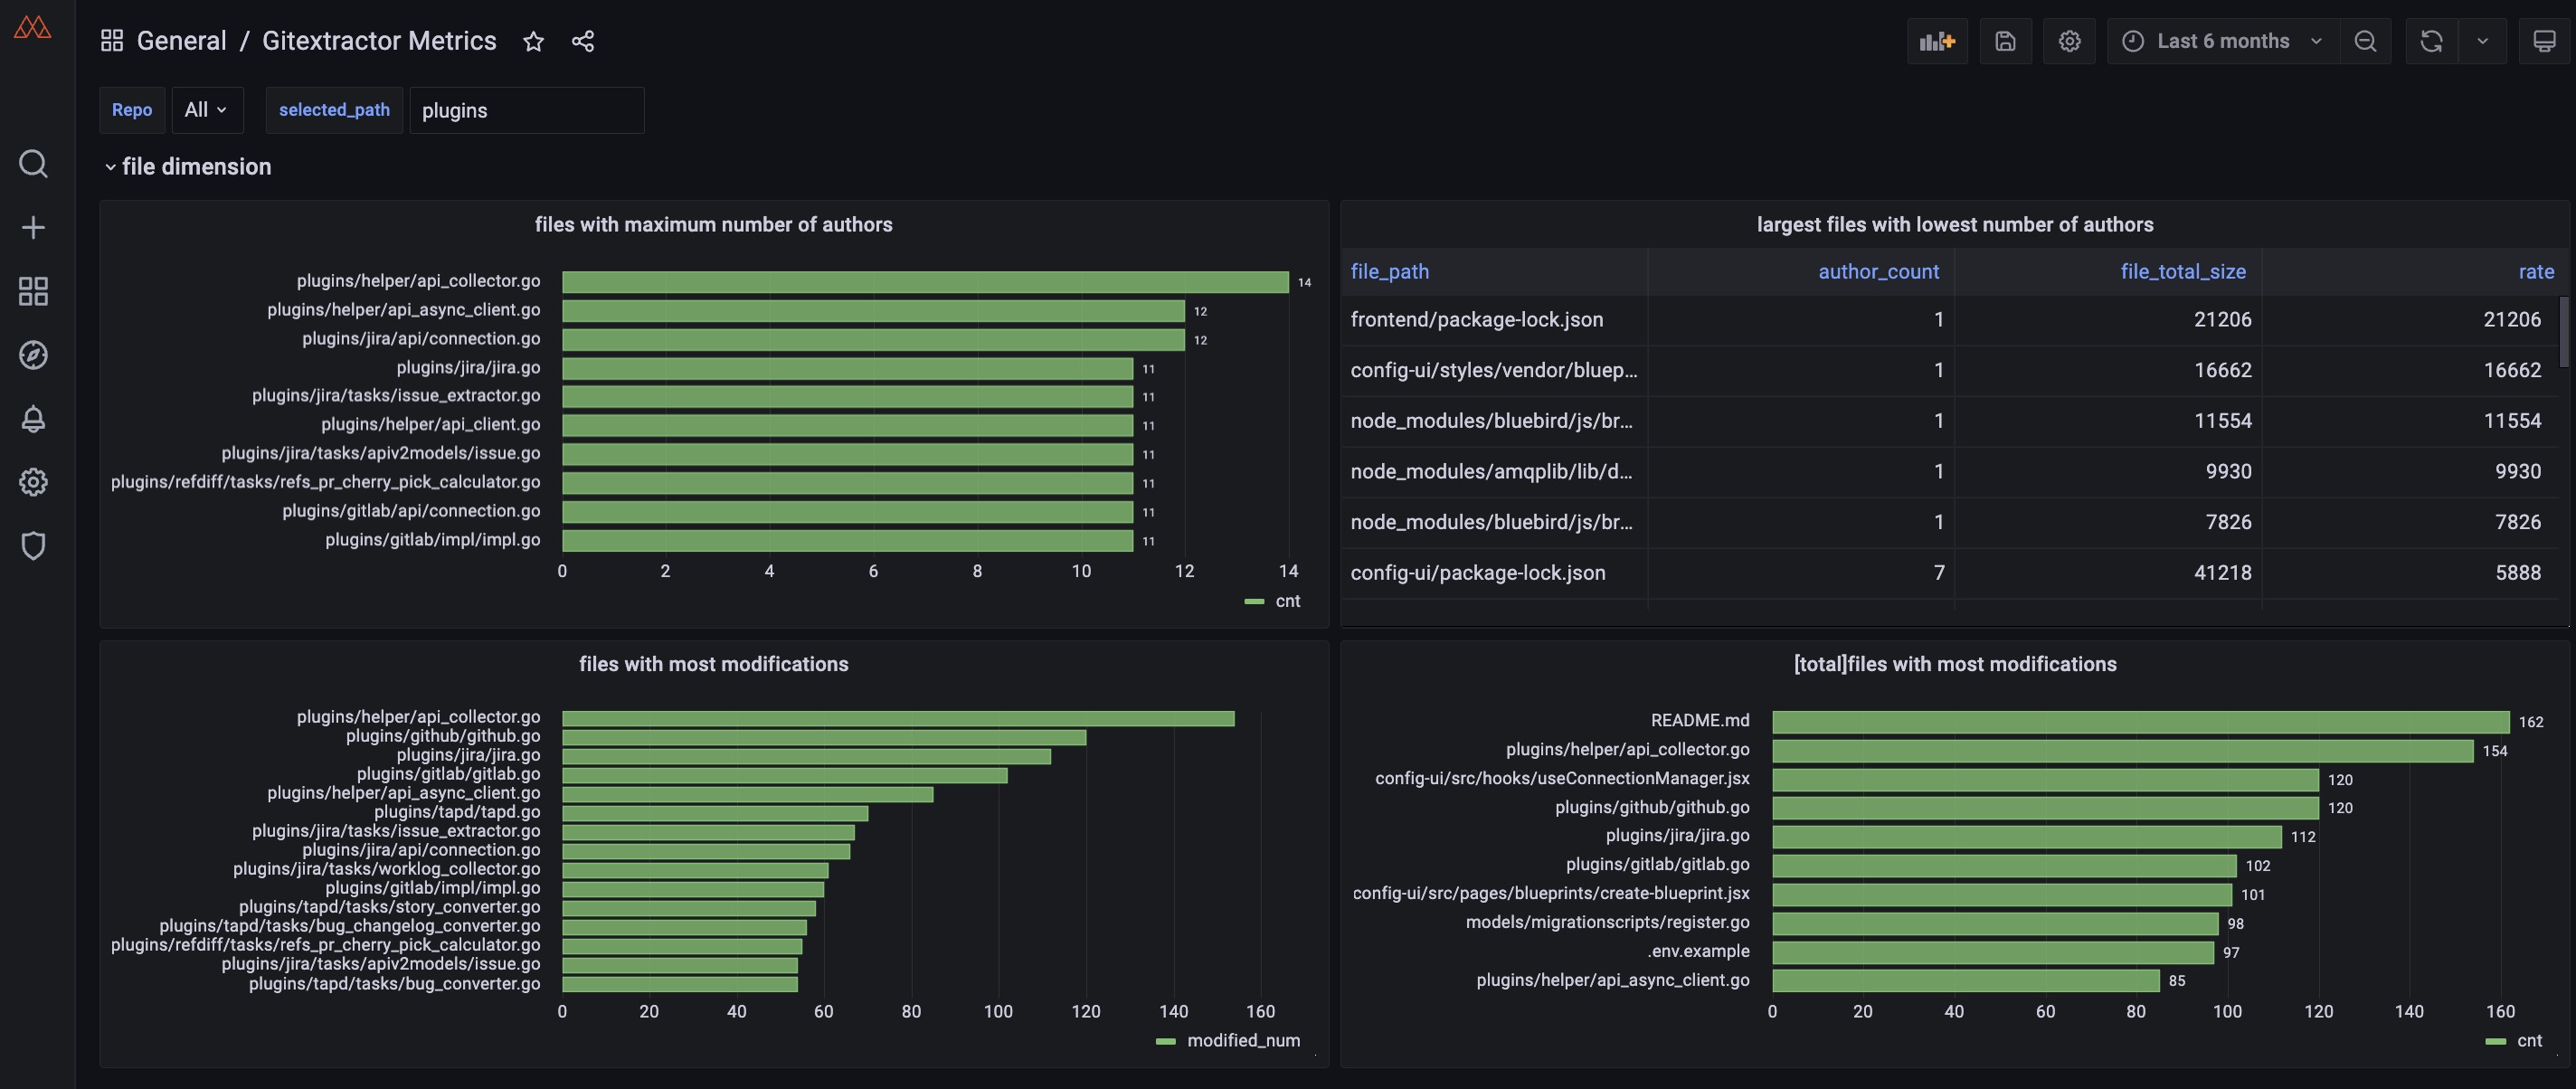Open the Dashboards grid icon in sidebar
Screen dimensions: 2576x1089
(33, 292)
